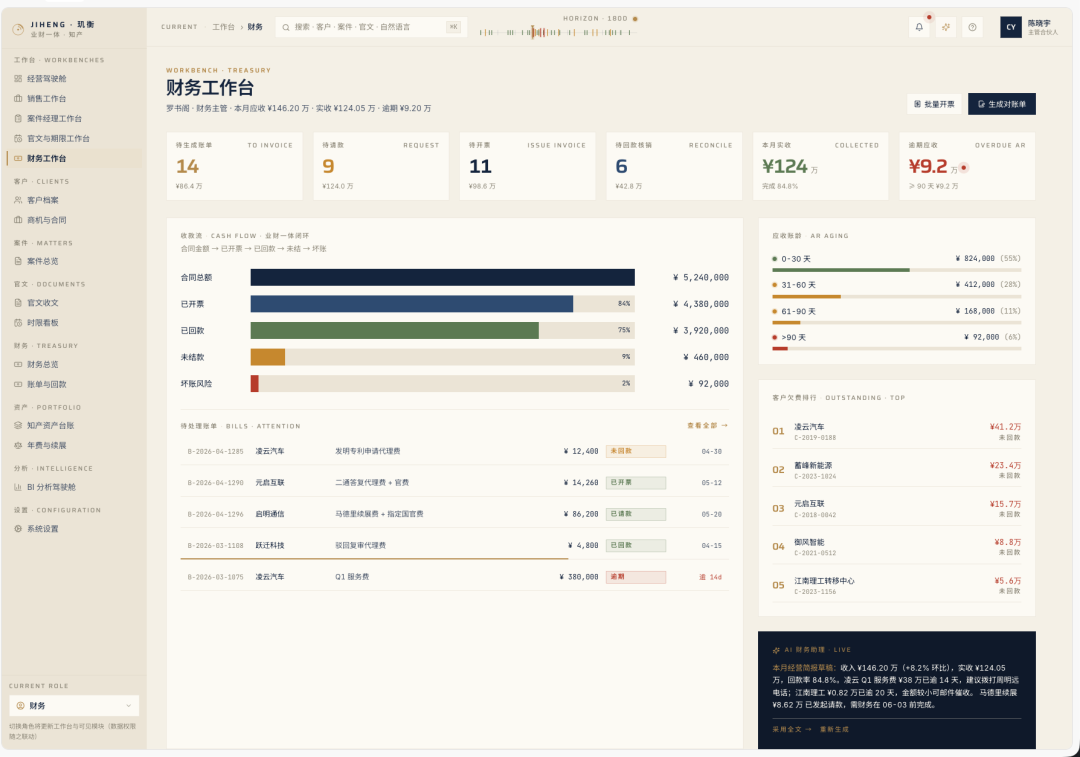This screenshot has height=757, width=1080.
Task: Follow the 查看全部 link above the bills
Action: 707,426
